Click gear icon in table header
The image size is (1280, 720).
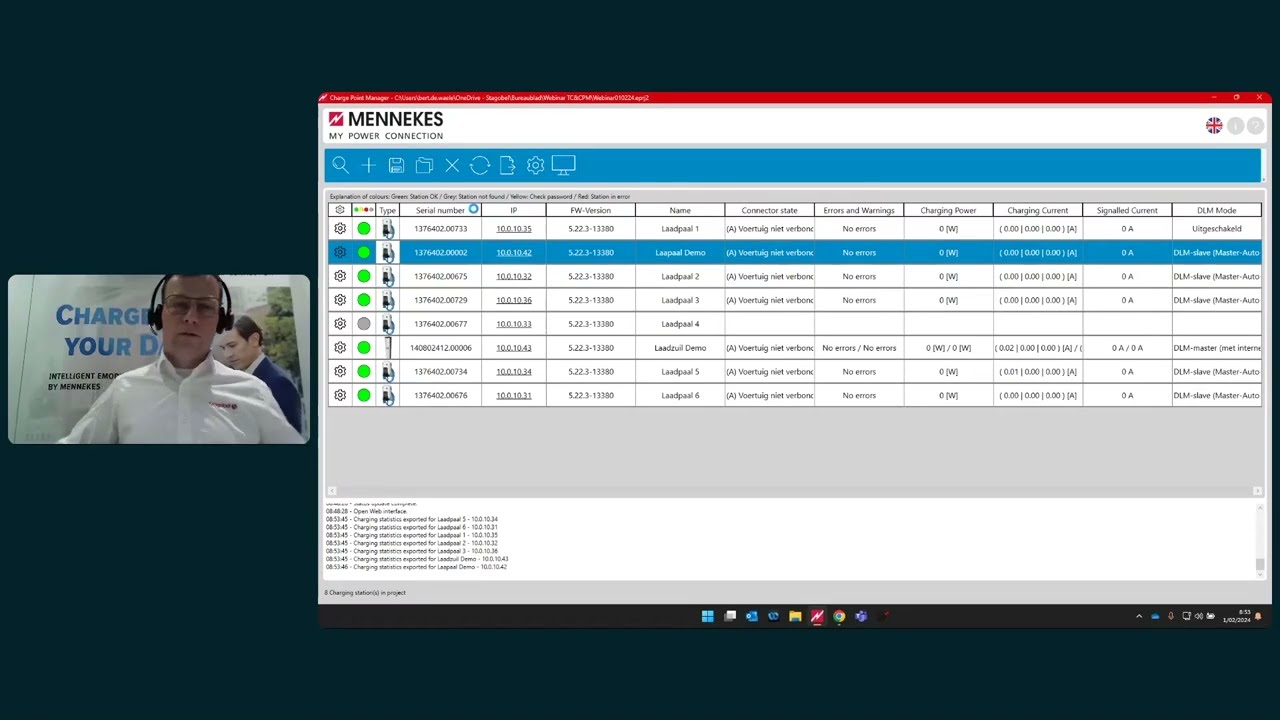340,210
